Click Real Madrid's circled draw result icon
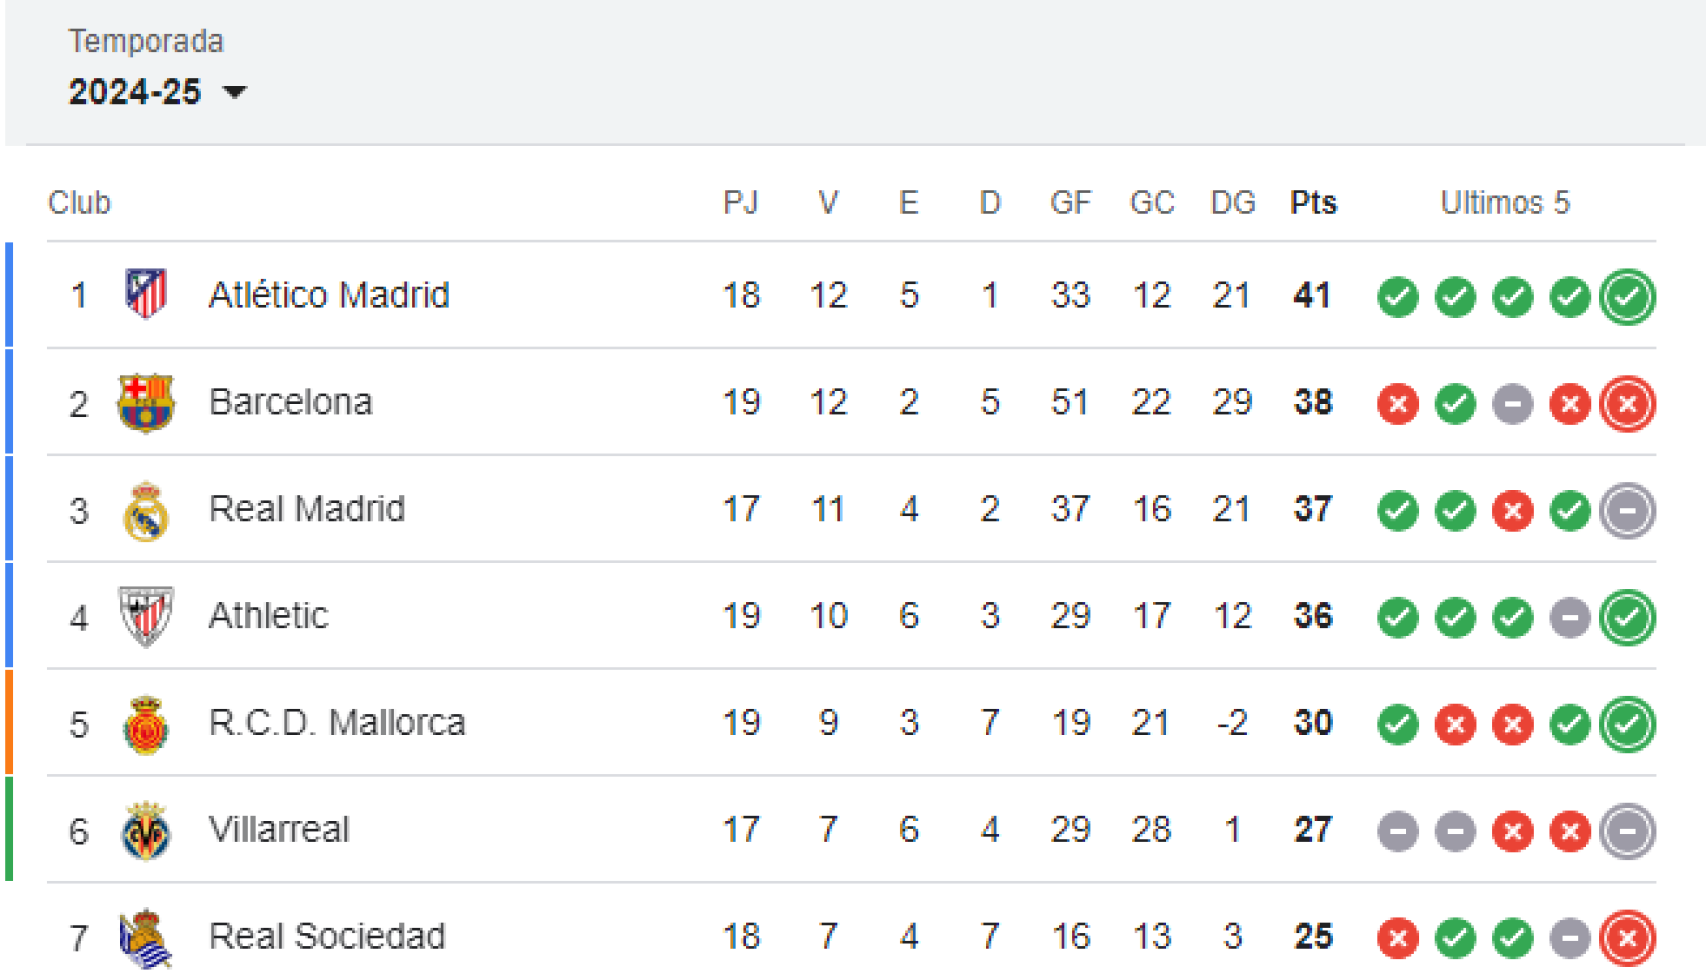Screen dimensions: 1706x980 click(x=1627, y=511)
